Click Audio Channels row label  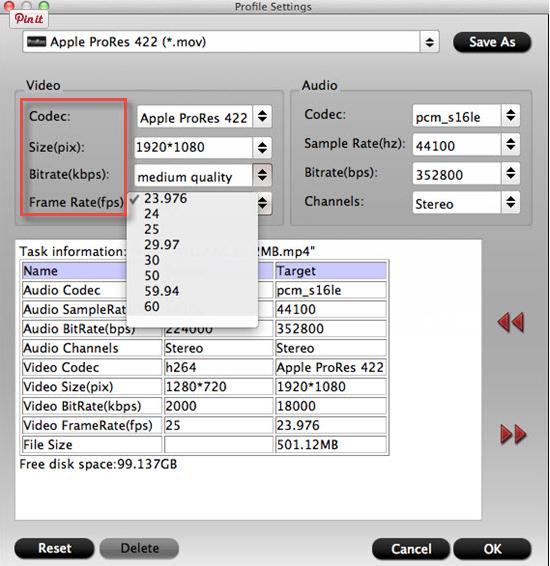coord(92,348)
